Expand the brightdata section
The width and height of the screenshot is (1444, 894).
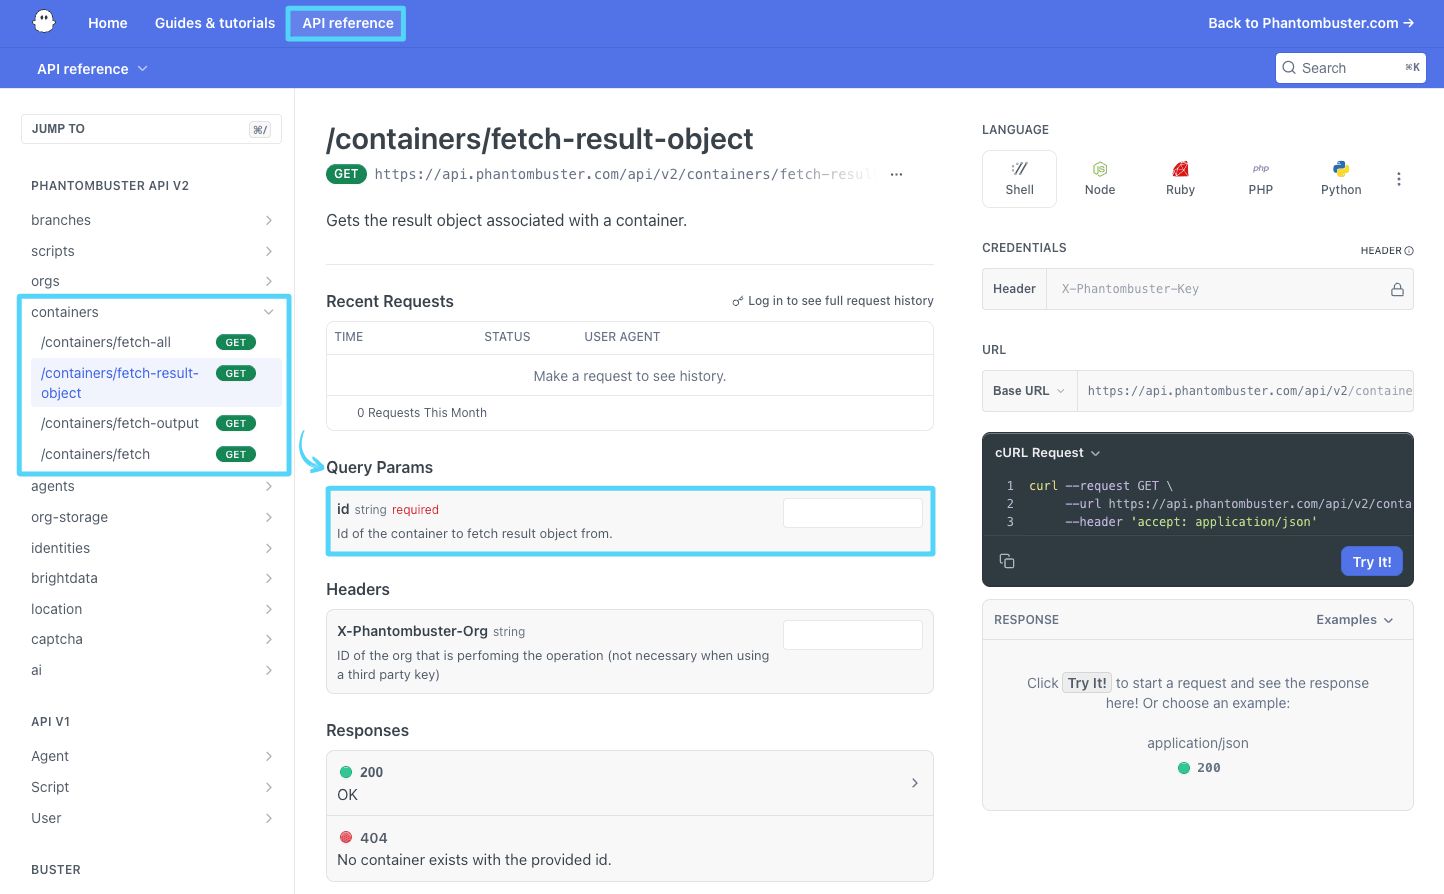pos(269,578)
